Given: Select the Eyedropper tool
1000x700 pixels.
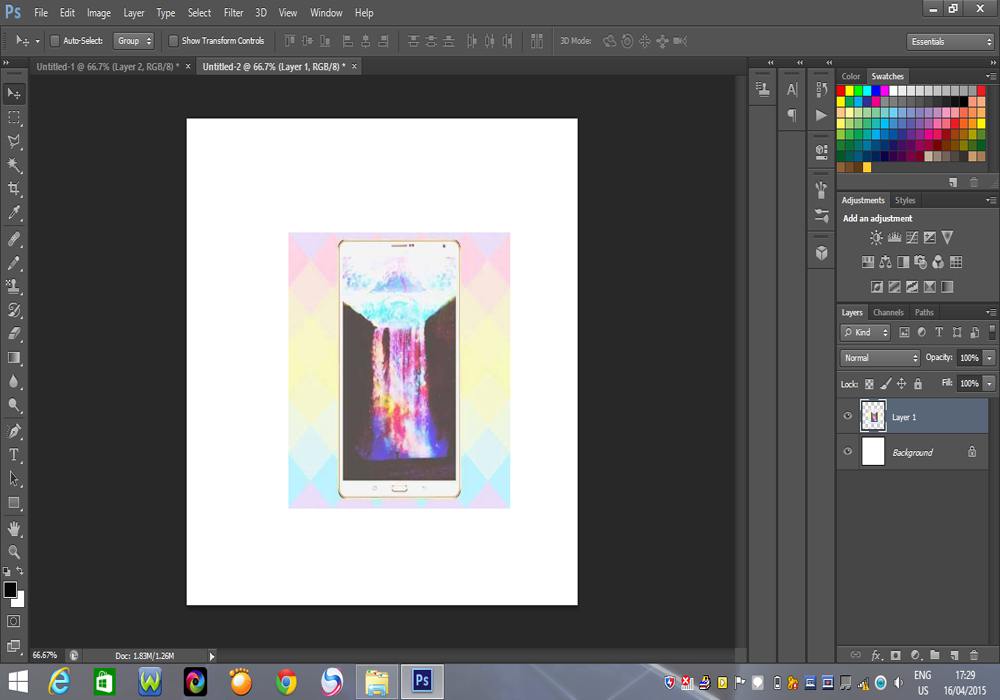Looking at the screenshot, I should pyautogui.click(x=14, y=213).
